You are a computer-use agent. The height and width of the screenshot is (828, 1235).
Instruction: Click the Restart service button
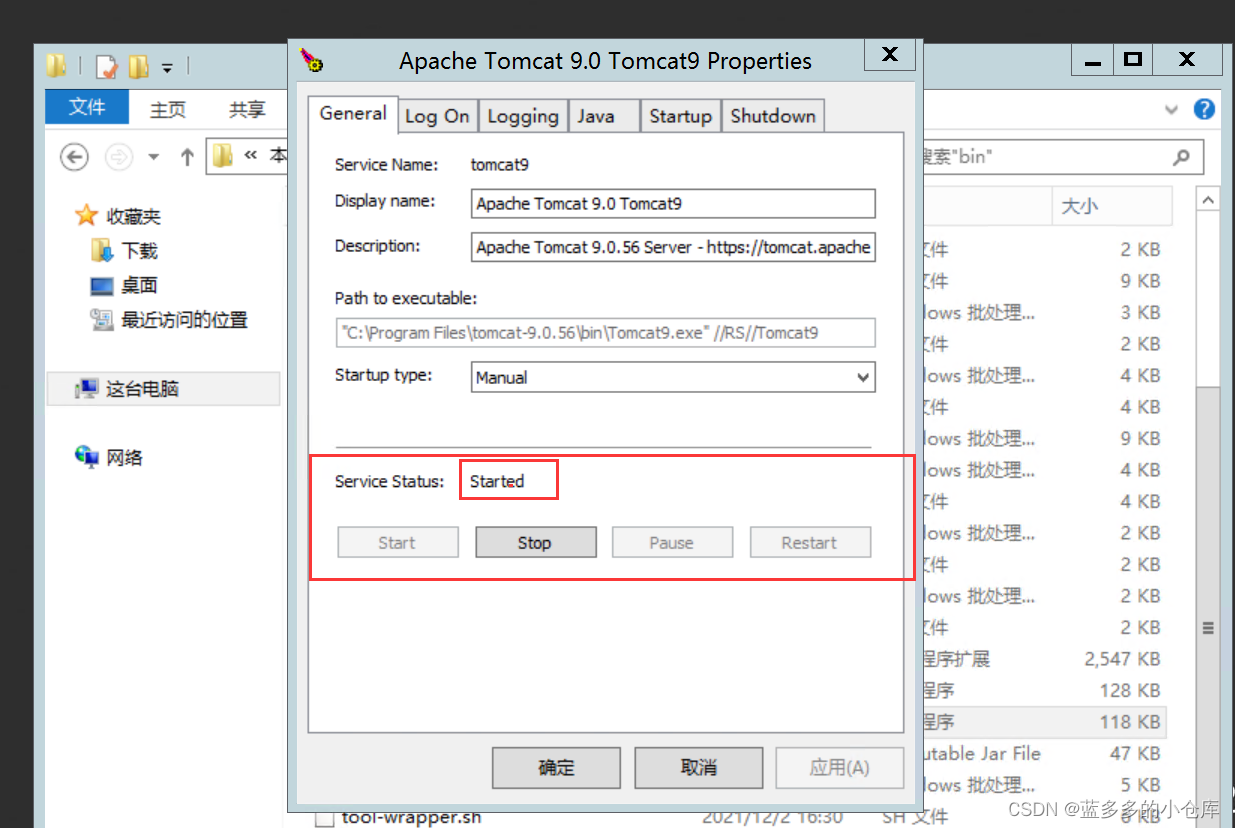(x=809, y=542)
